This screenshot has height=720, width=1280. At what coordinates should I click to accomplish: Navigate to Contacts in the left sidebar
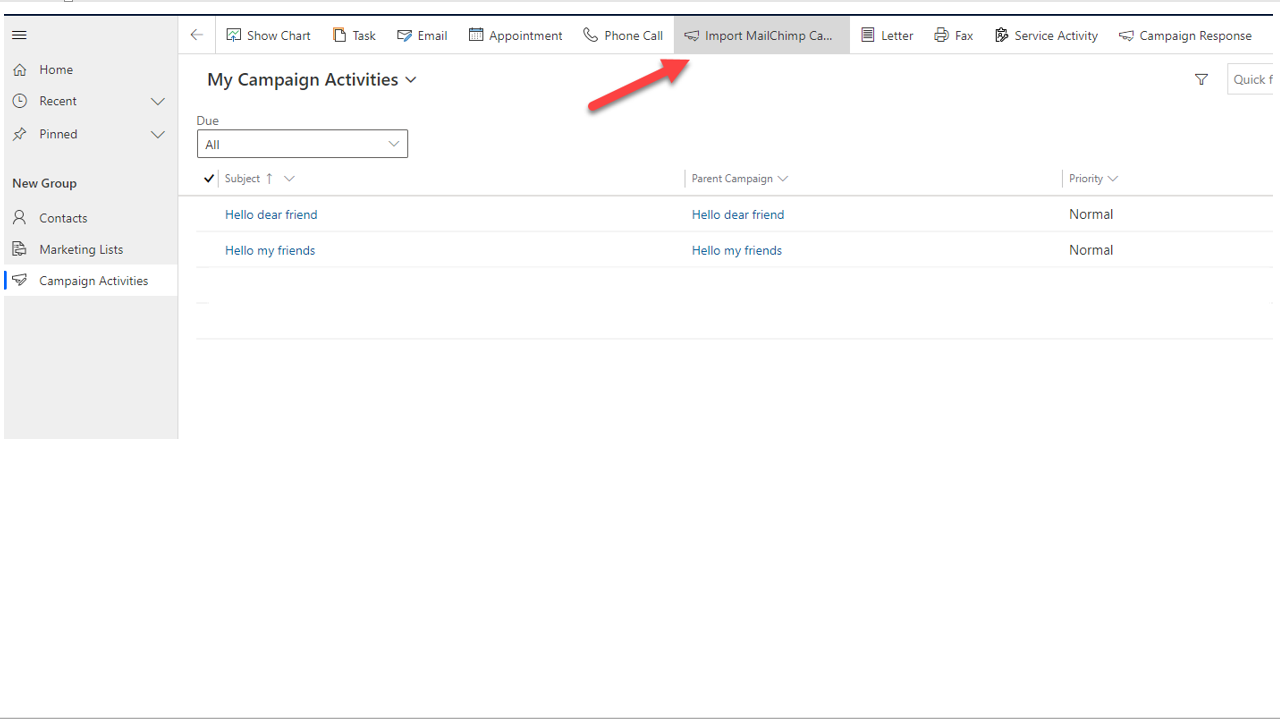[63, 217]
